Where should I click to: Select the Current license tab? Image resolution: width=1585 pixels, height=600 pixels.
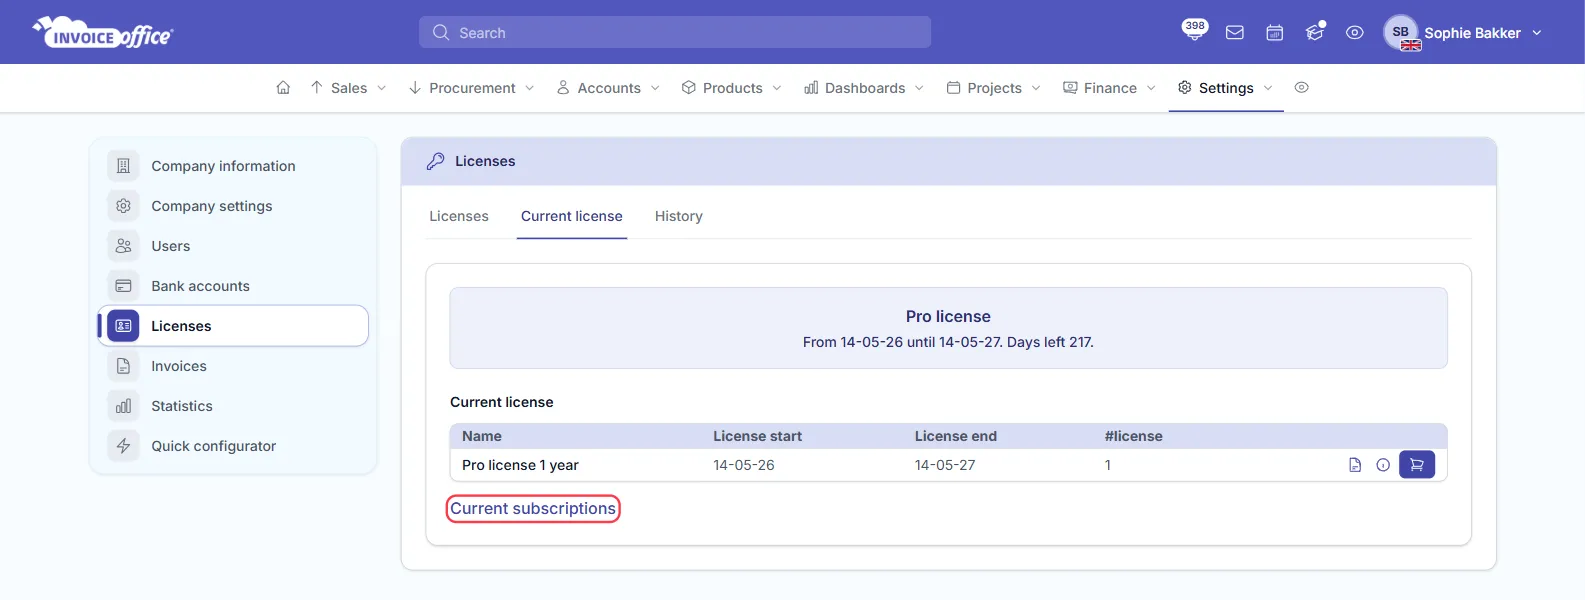coord(572,216)
